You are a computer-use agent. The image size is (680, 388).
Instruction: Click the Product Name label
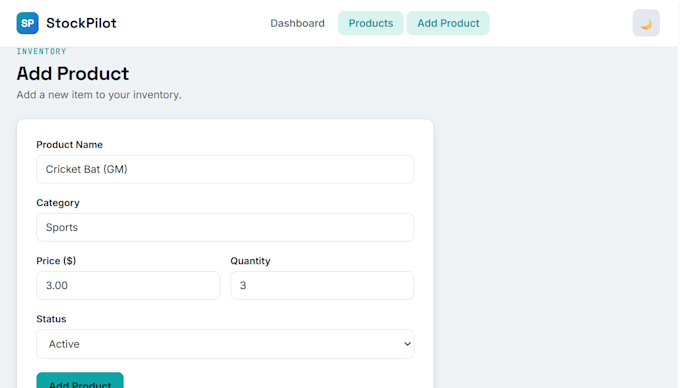[69, 144]
